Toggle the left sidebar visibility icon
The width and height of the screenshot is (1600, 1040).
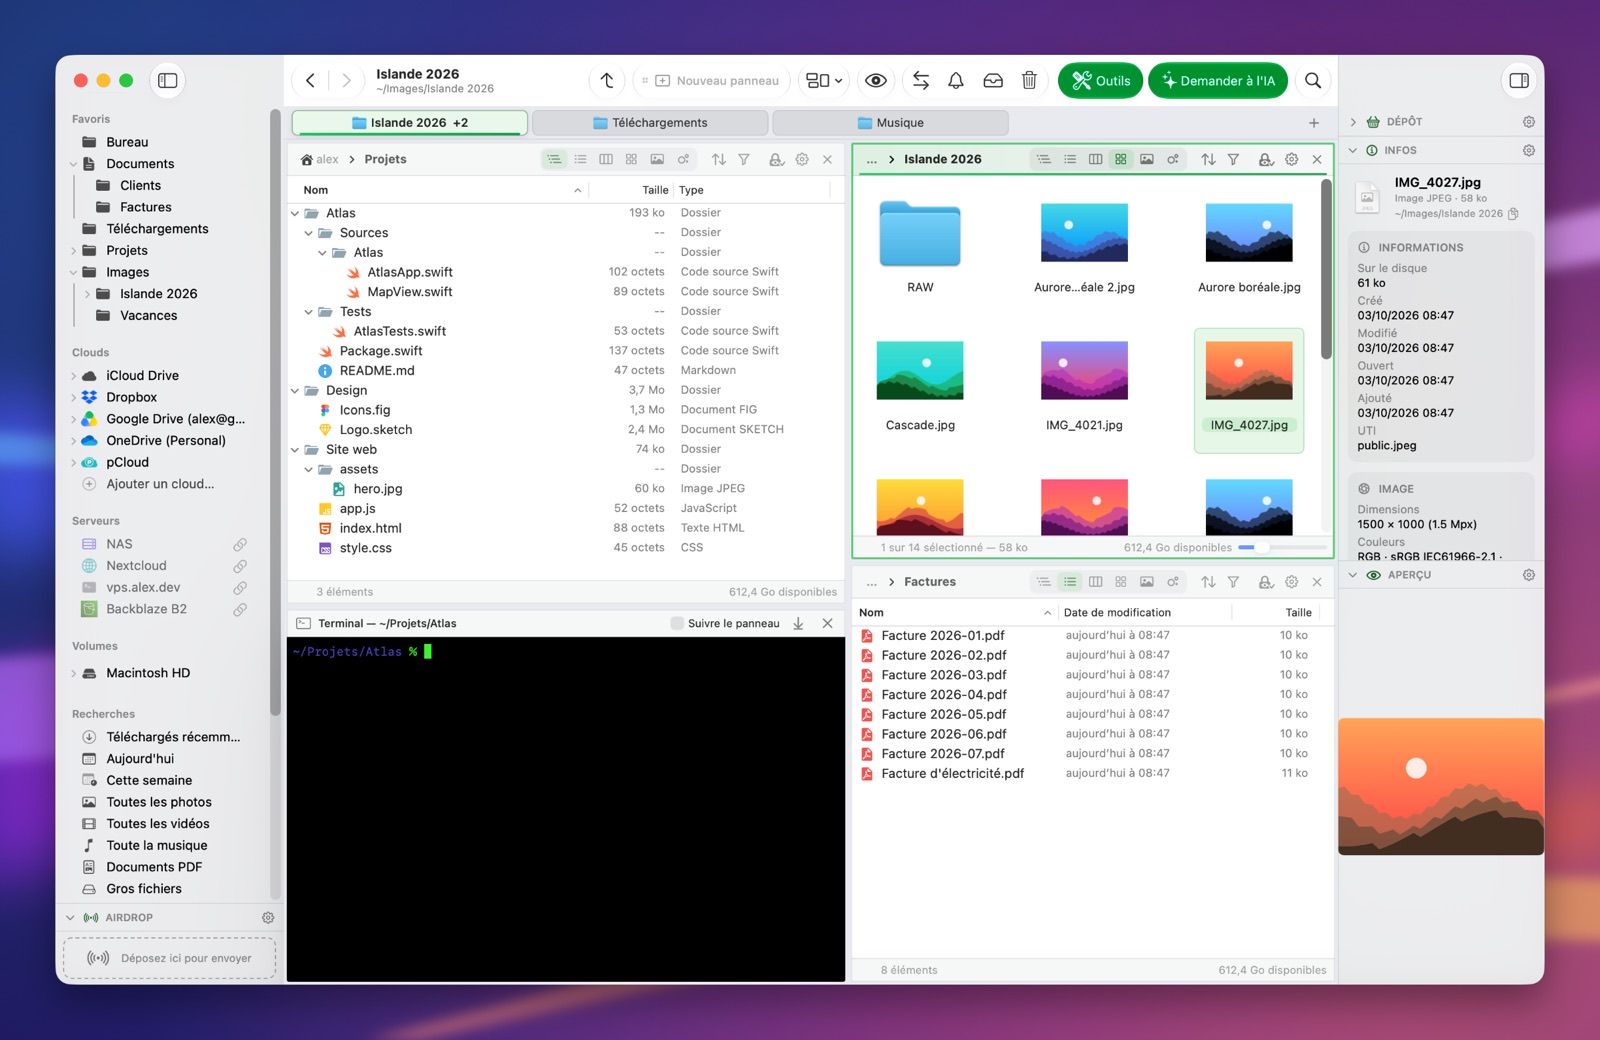168,81
